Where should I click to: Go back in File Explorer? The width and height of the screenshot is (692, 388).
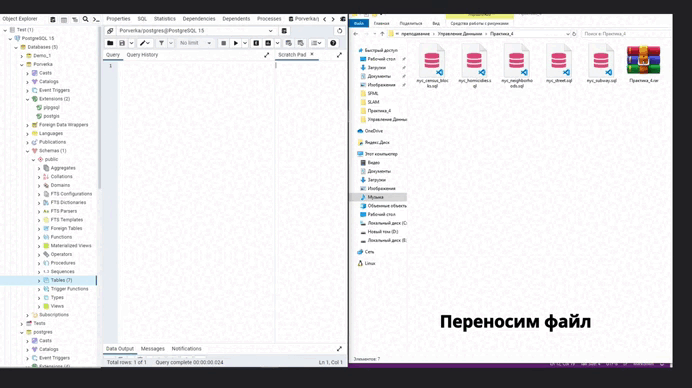click(356, 34)
